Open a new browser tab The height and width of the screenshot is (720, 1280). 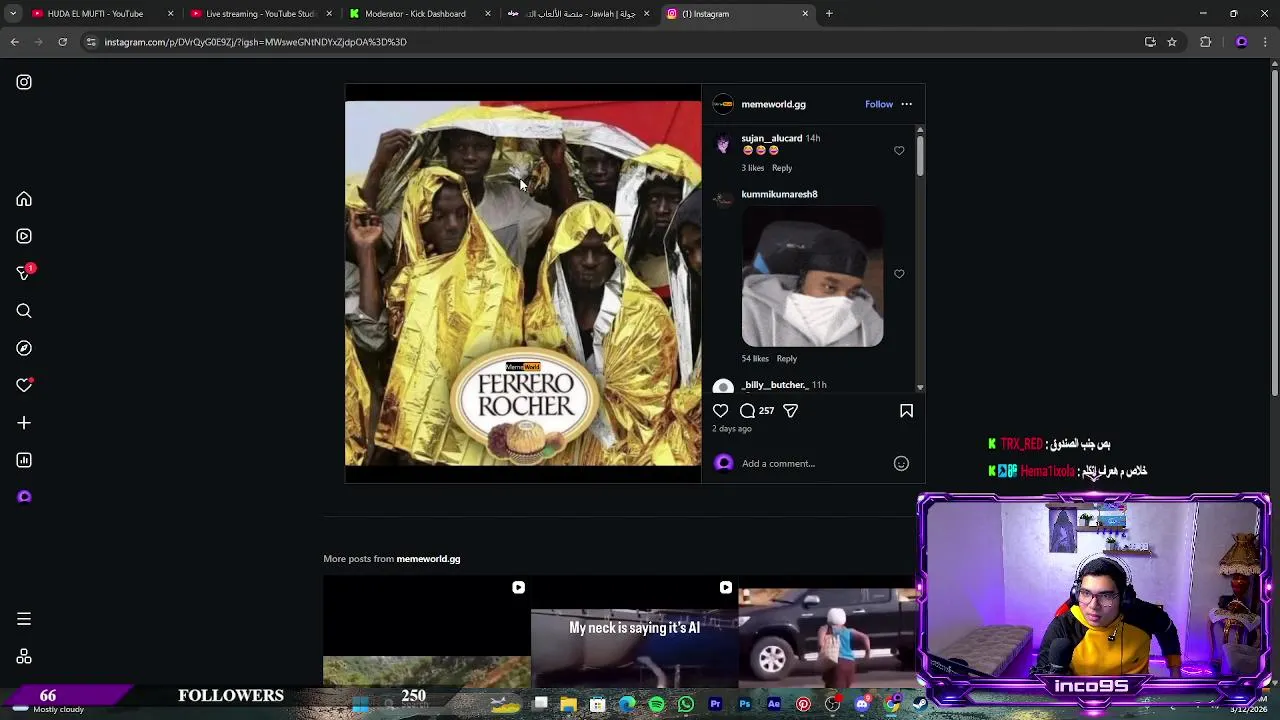(x=829, y=14)
